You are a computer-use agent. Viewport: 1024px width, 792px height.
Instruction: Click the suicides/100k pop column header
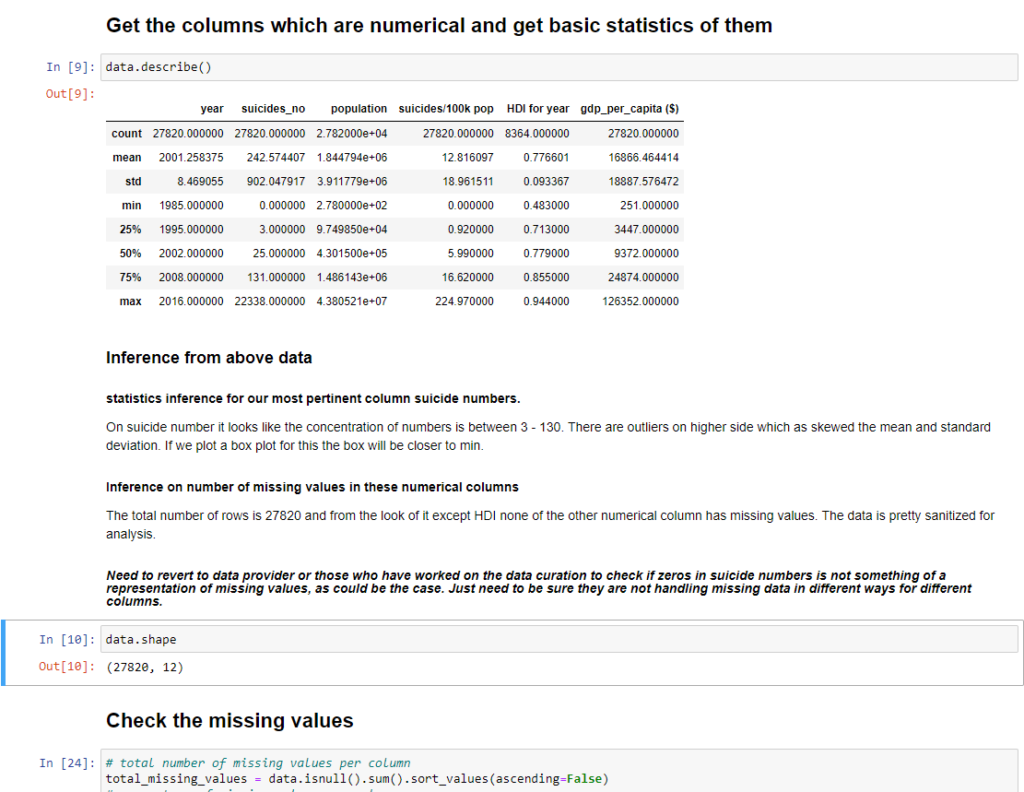(445, 108)
